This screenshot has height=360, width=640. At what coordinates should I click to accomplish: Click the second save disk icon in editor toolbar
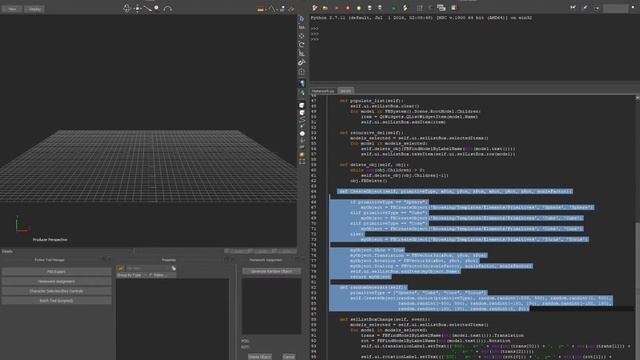(x=380, y=8)
